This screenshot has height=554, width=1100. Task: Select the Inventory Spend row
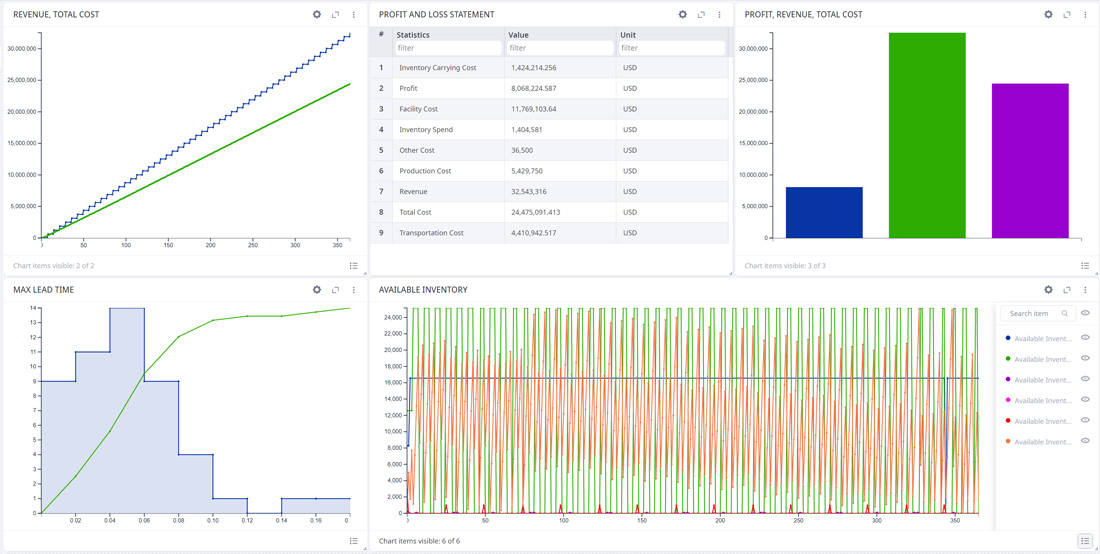(x=549, y=130)
